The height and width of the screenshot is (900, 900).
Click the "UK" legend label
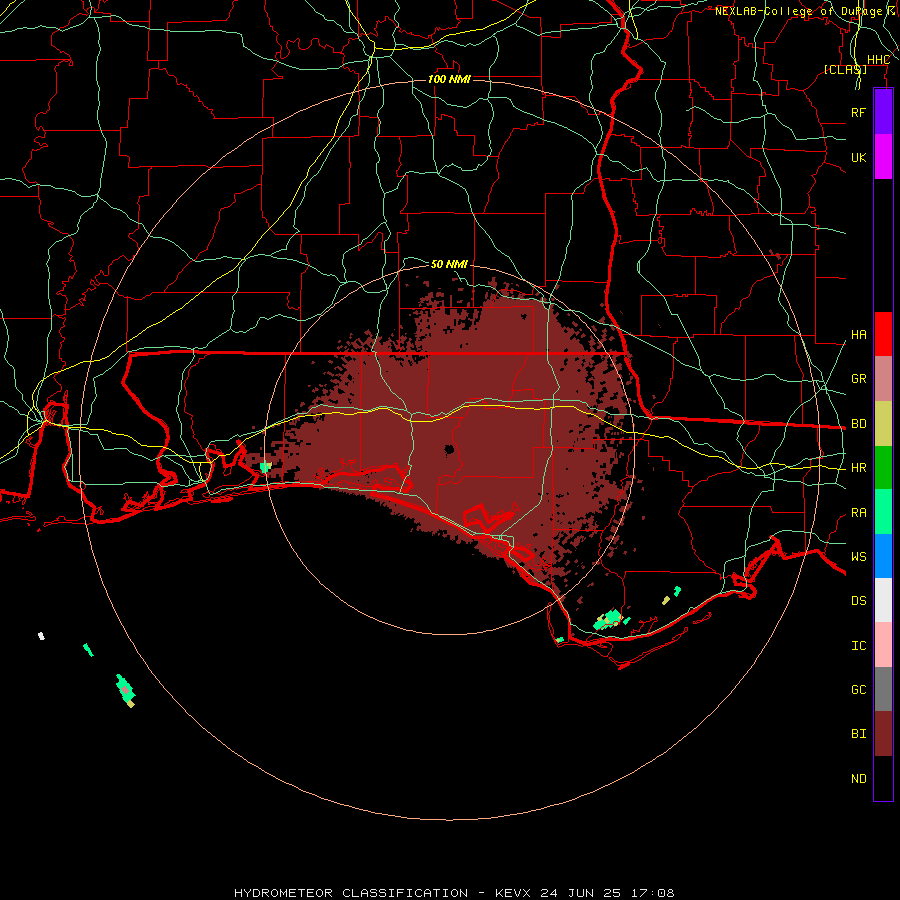tap(858, 158)
